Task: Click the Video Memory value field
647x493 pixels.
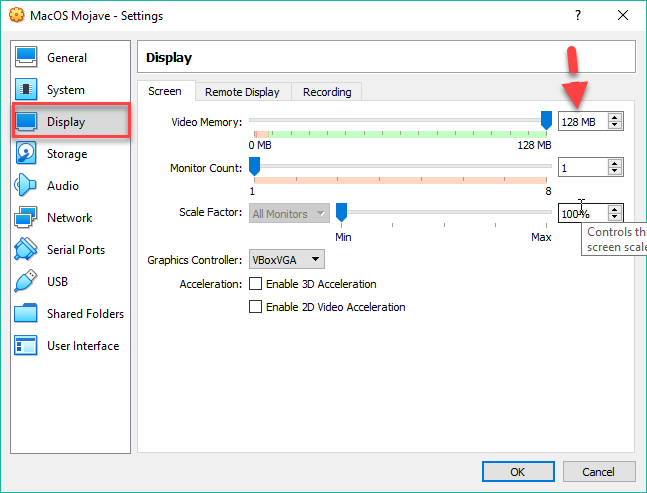Action: click(582, 122)
